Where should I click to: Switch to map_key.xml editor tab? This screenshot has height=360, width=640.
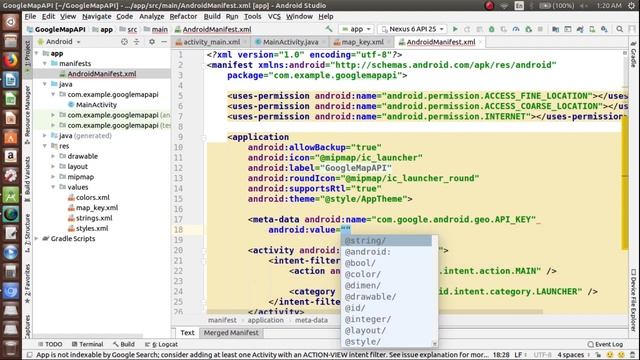[362, 42]
